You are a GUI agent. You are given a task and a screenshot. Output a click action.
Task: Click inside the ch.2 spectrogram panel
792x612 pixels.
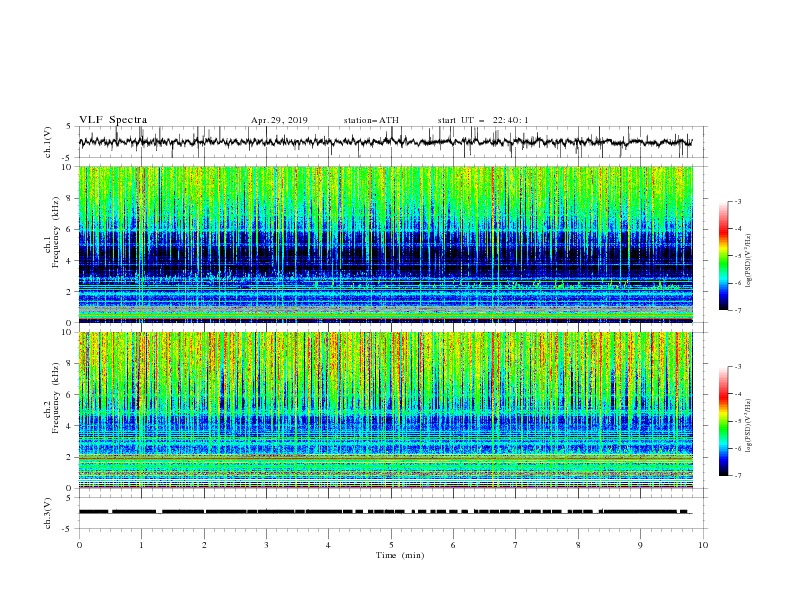[385, 410]
